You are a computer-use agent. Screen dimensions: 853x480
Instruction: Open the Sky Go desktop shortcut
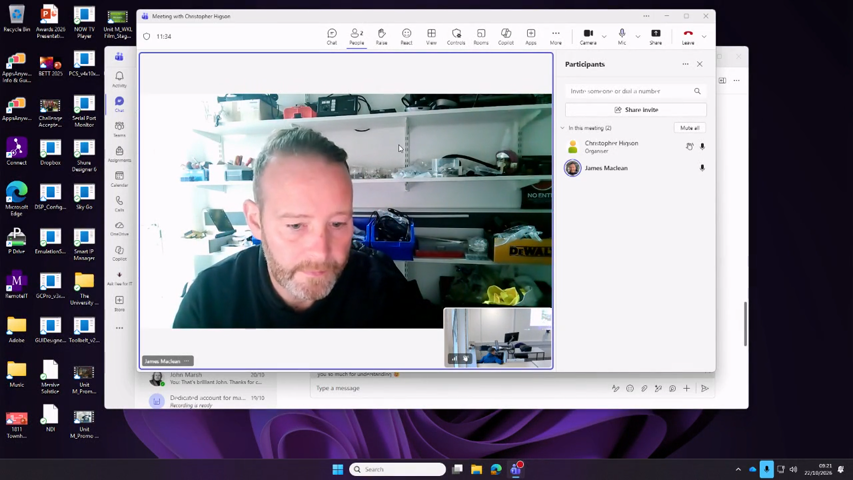(84, 197)
